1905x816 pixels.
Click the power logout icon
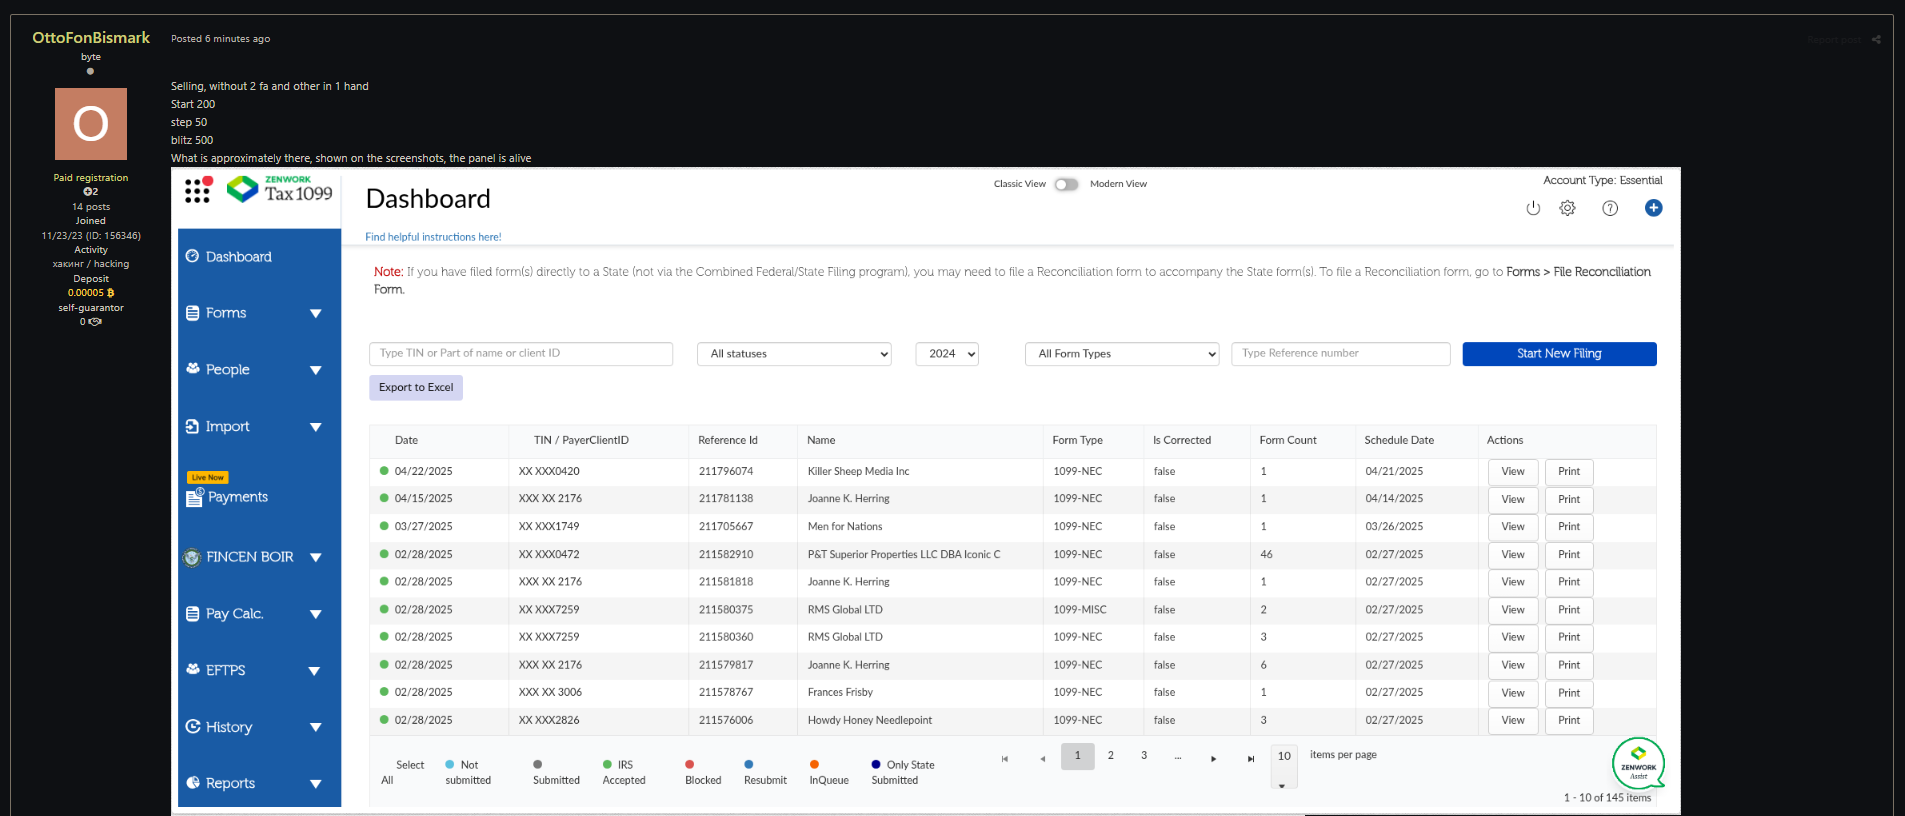[x=1533, y=208]
